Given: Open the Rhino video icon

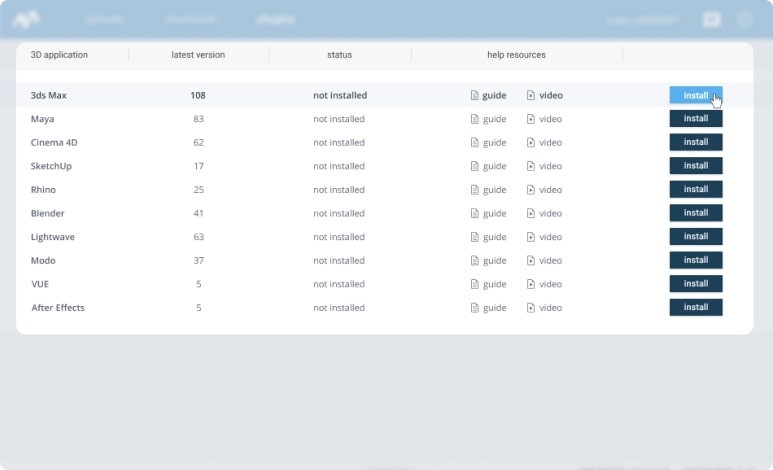Looking at the screenshot, I should pos(530,190).
